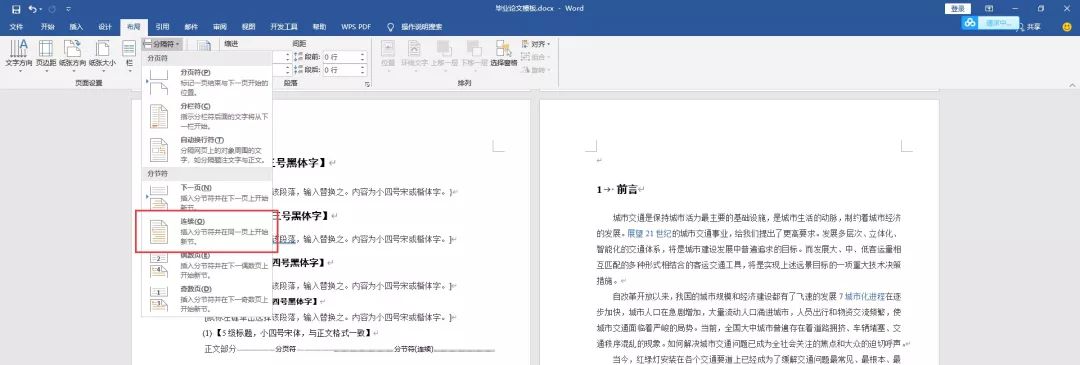Switch to the 插入 ribbon tab
The image size is (1080, 365).
[x=76, y=27]
